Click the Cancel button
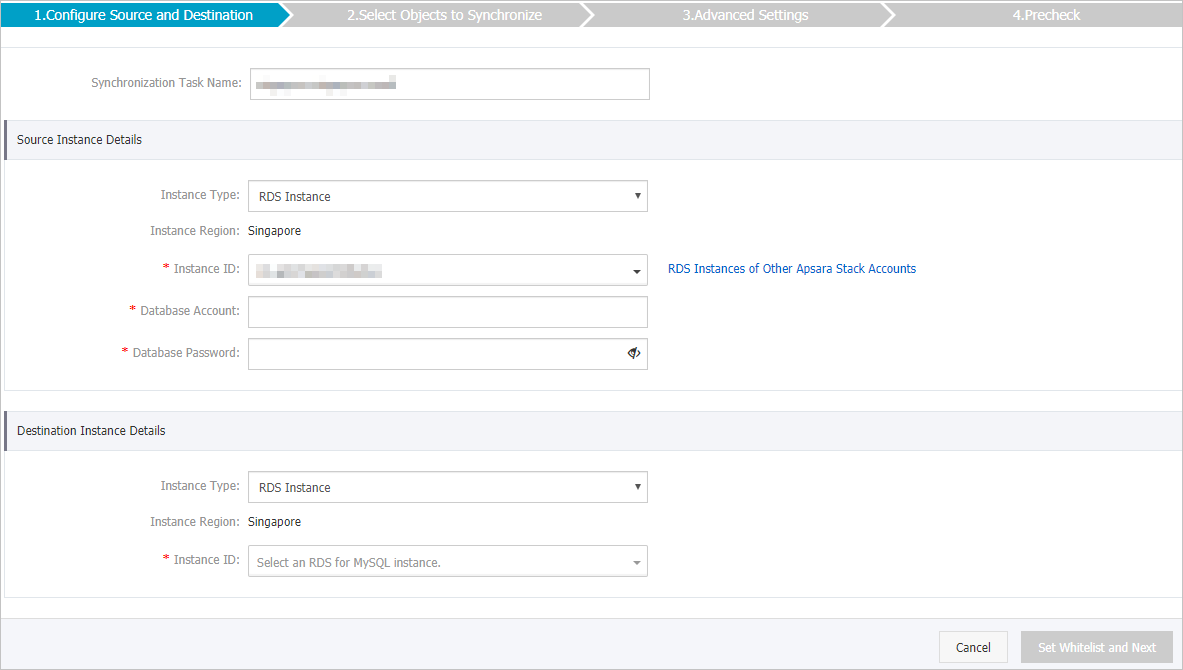This screenshot has width=1183, height=670. [x=972, y=647]
